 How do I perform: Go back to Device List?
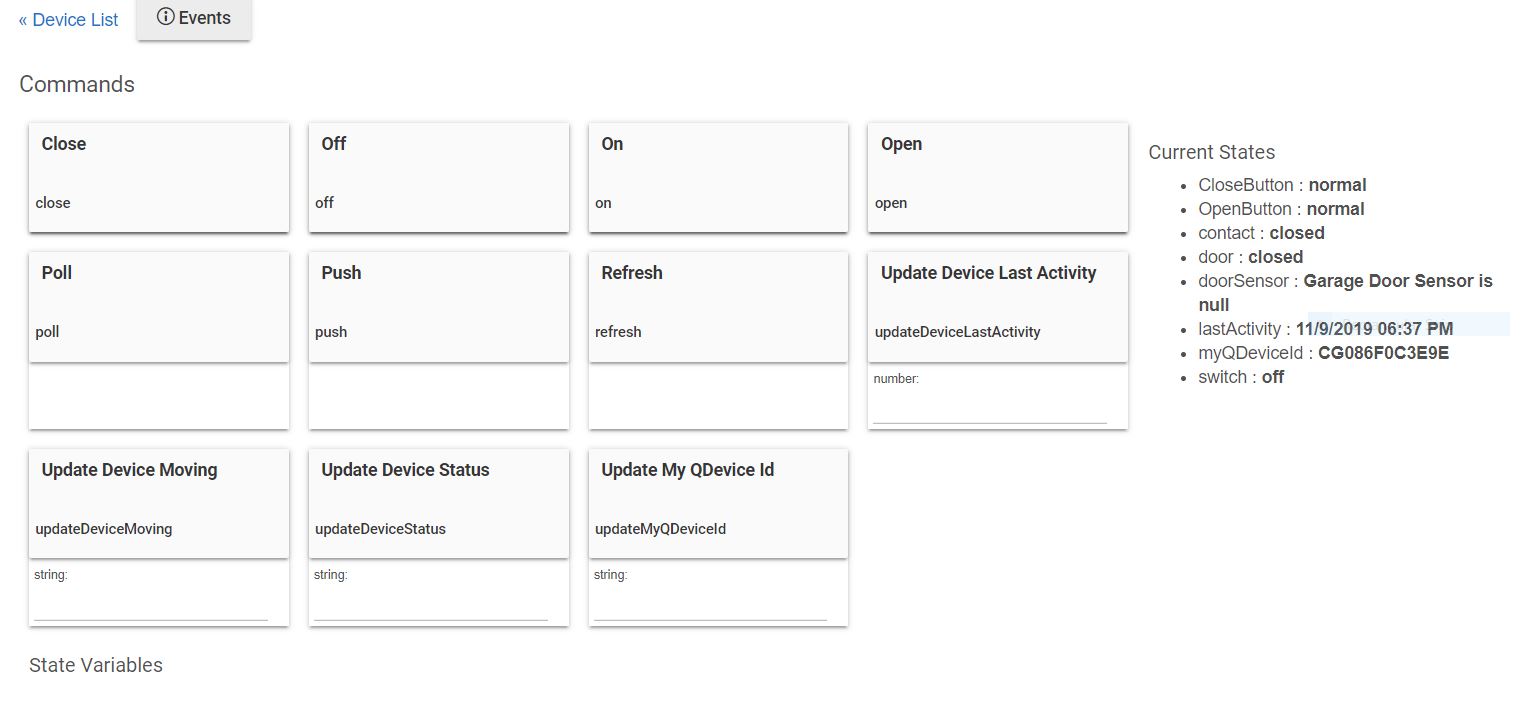pos(68,20)
